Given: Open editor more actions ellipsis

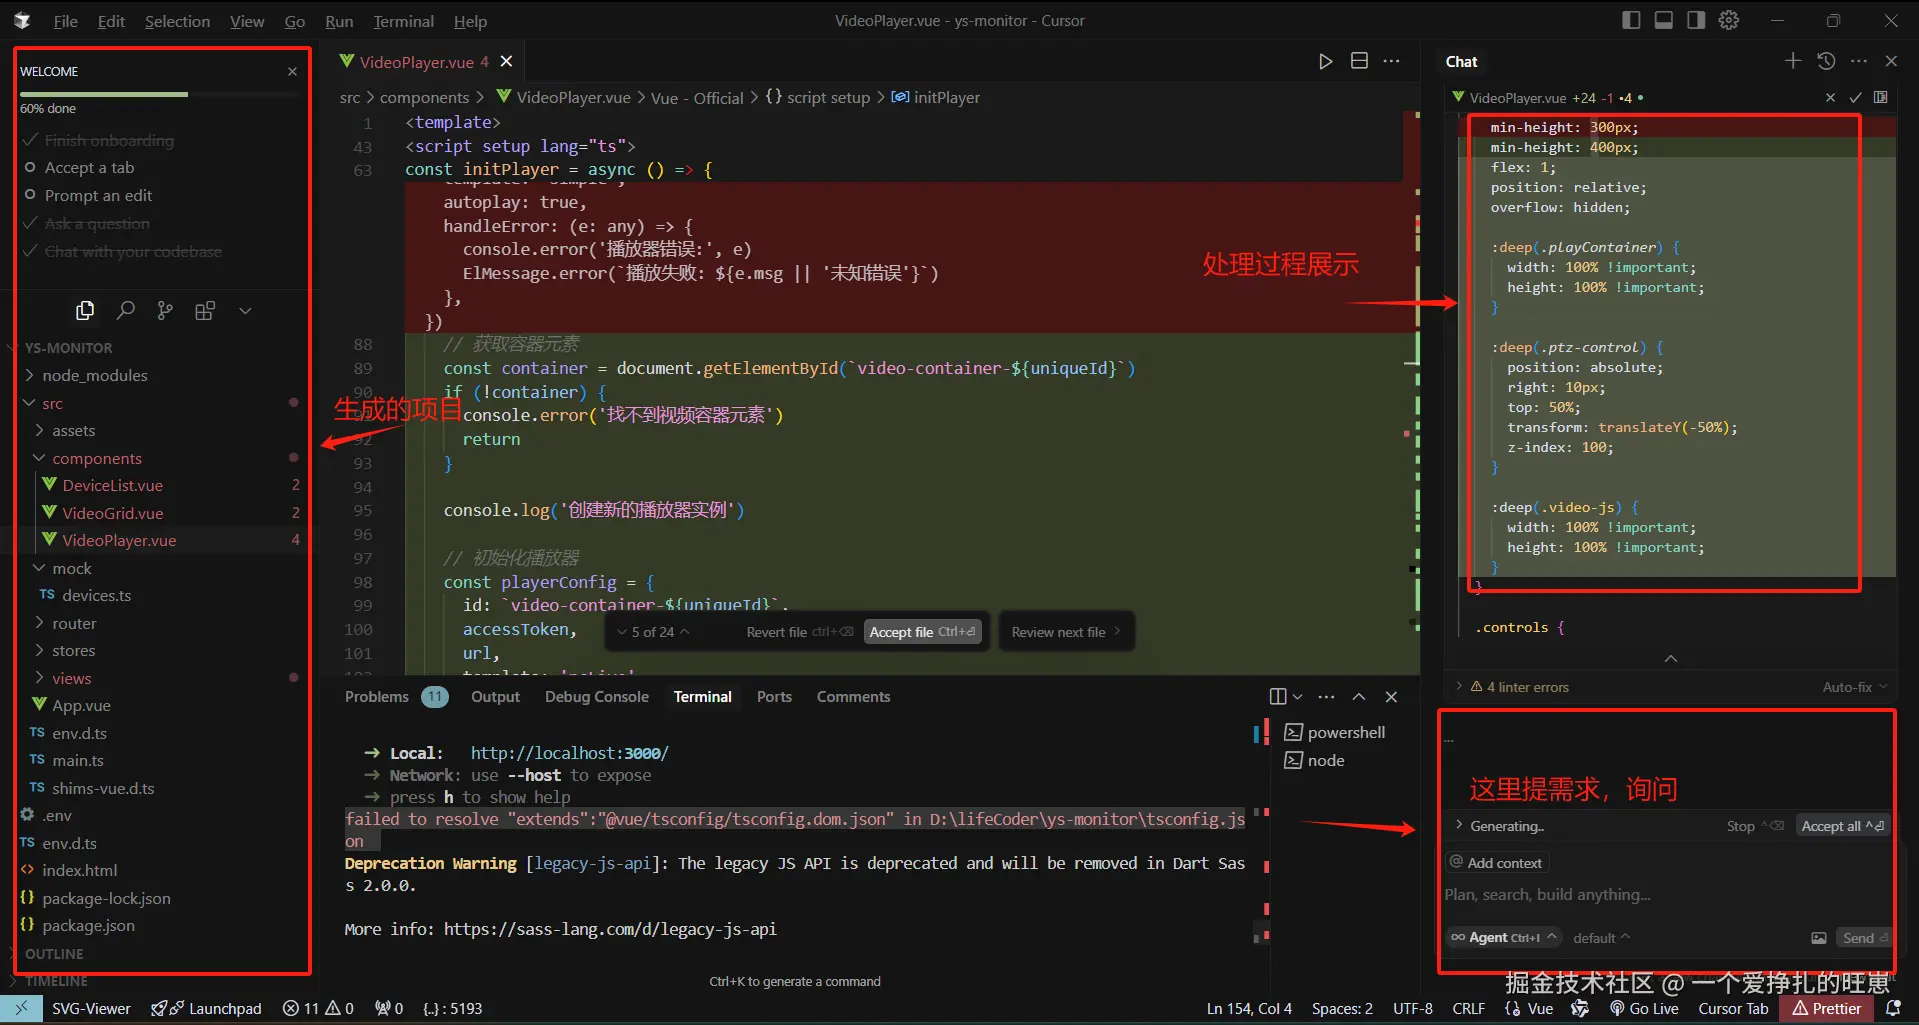Looking at the screenshot, I should (1391, 61).
